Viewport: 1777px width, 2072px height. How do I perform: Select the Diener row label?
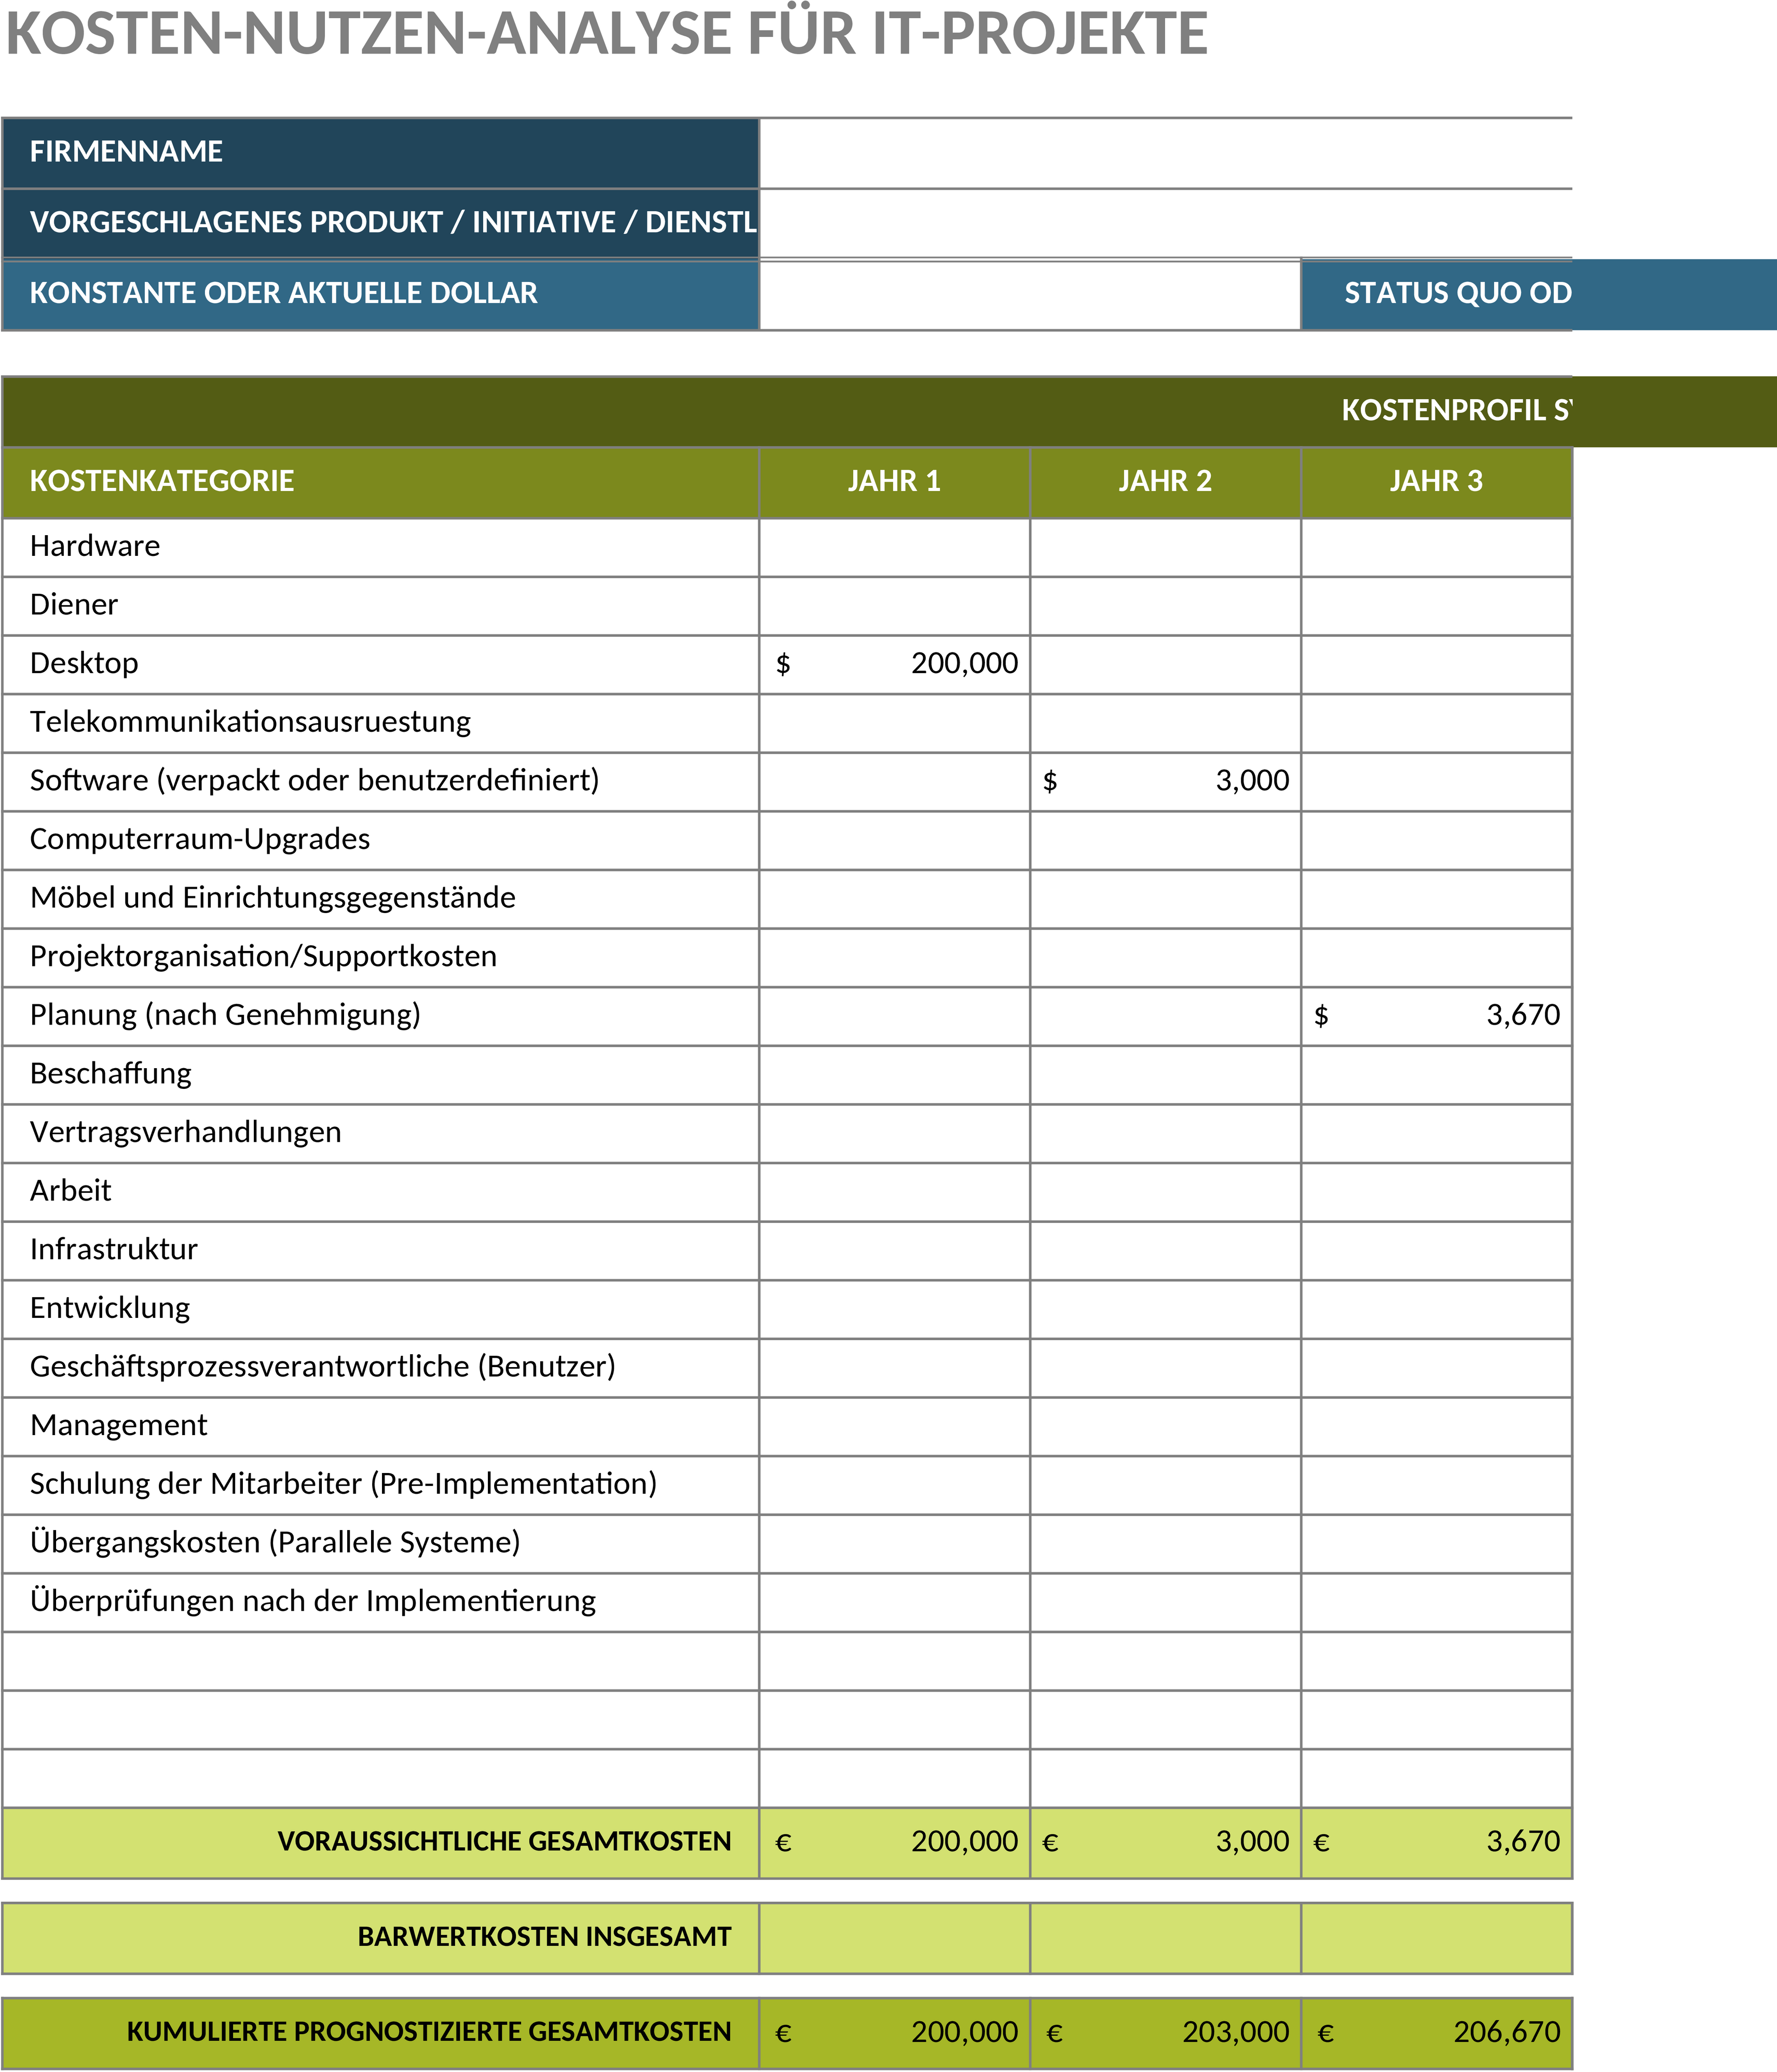(x=74, y=605)
